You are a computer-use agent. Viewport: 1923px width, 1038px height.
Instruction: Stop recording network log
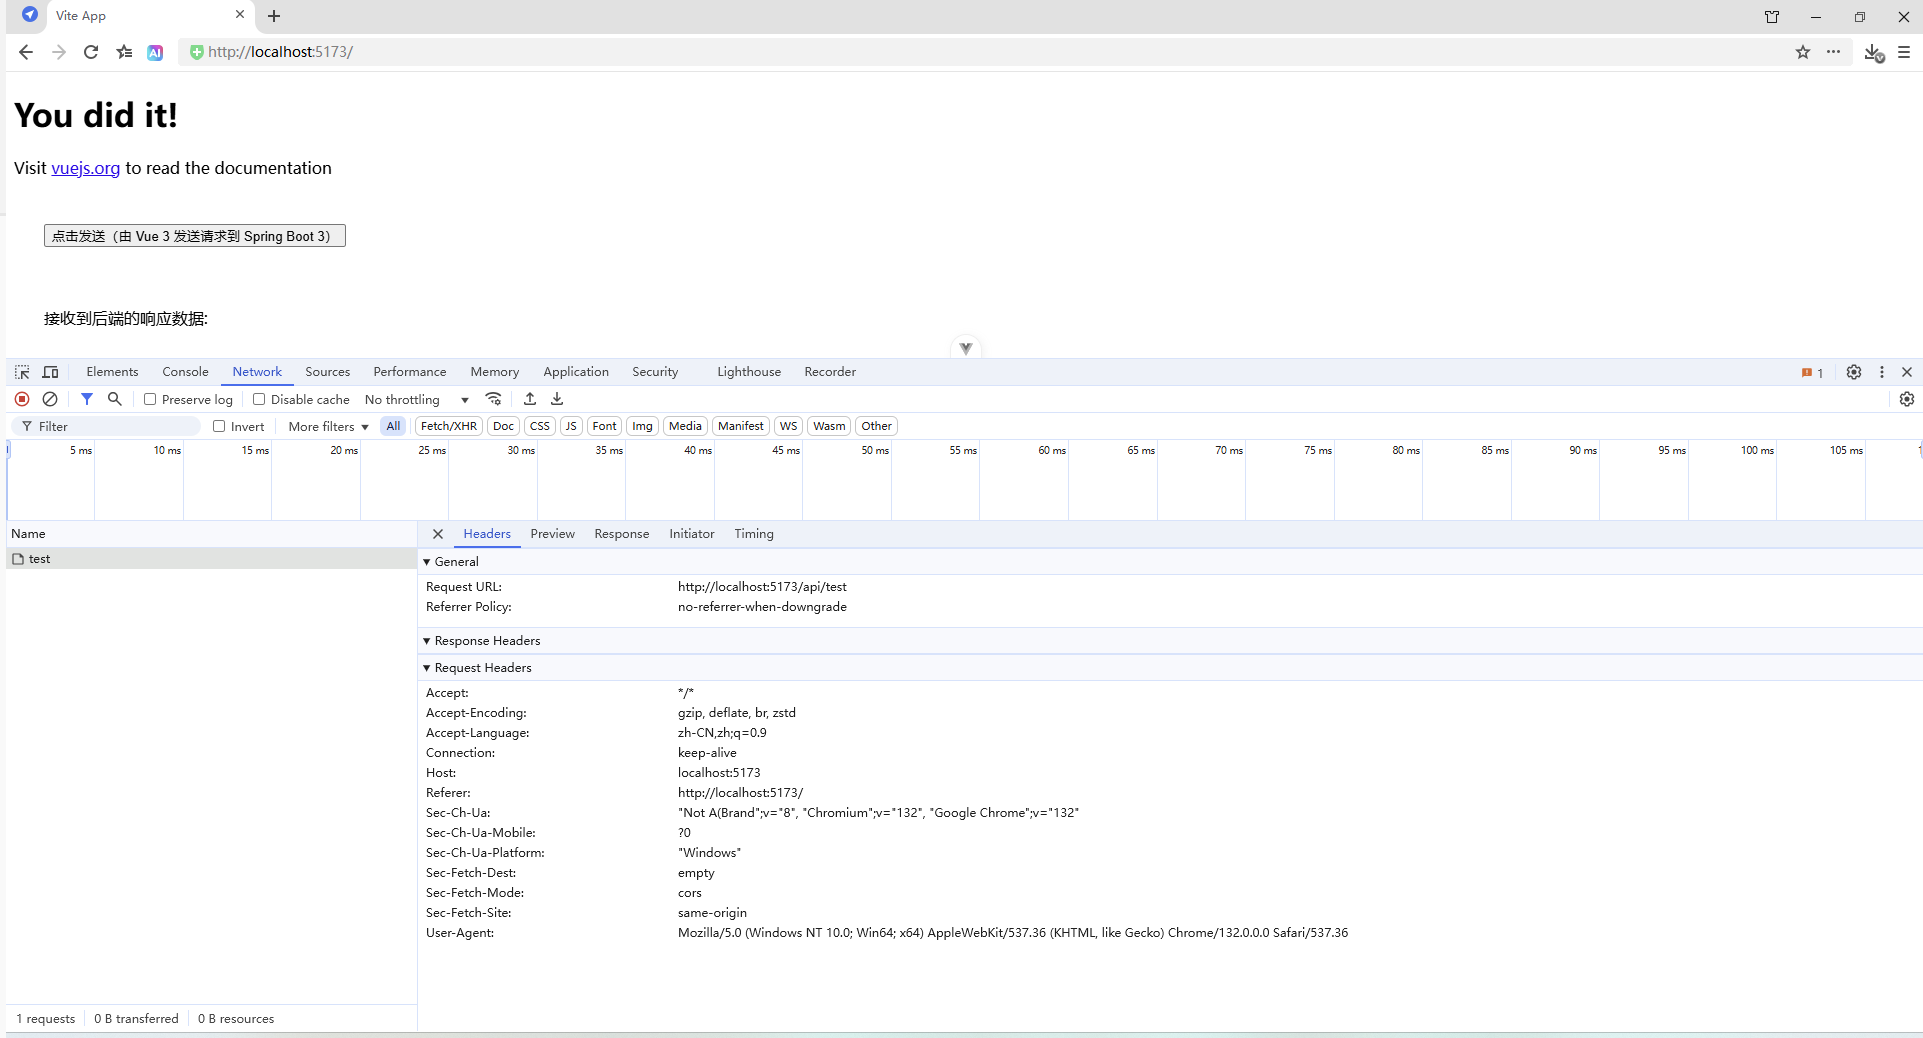(x=22, y=399)
